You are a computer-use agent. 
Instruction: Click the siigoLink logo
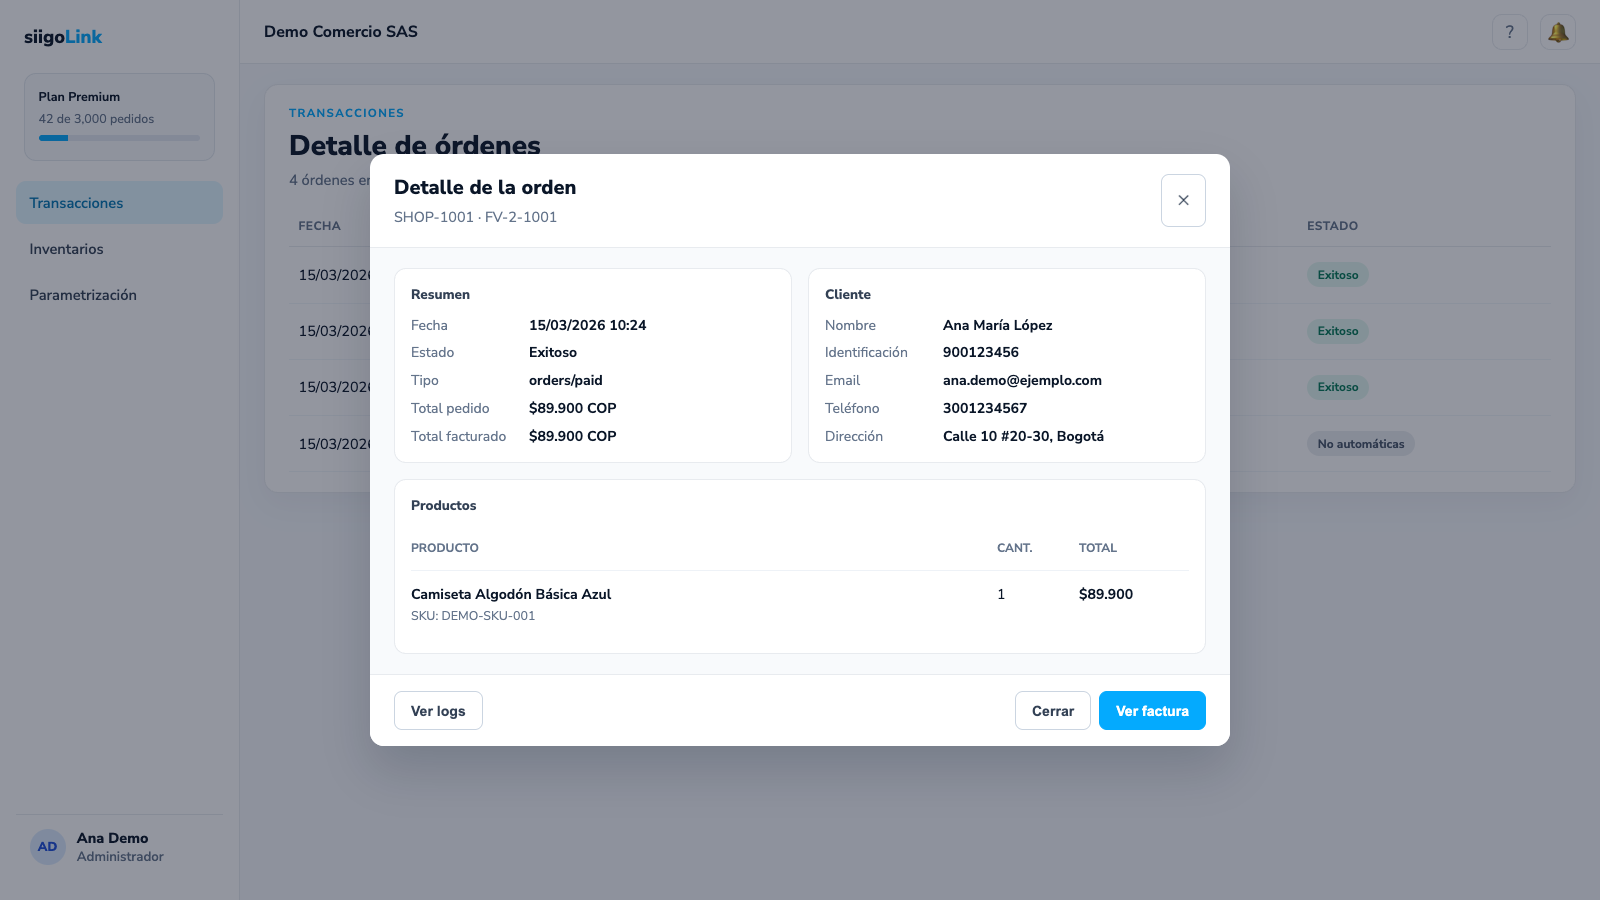pos(63,37)
